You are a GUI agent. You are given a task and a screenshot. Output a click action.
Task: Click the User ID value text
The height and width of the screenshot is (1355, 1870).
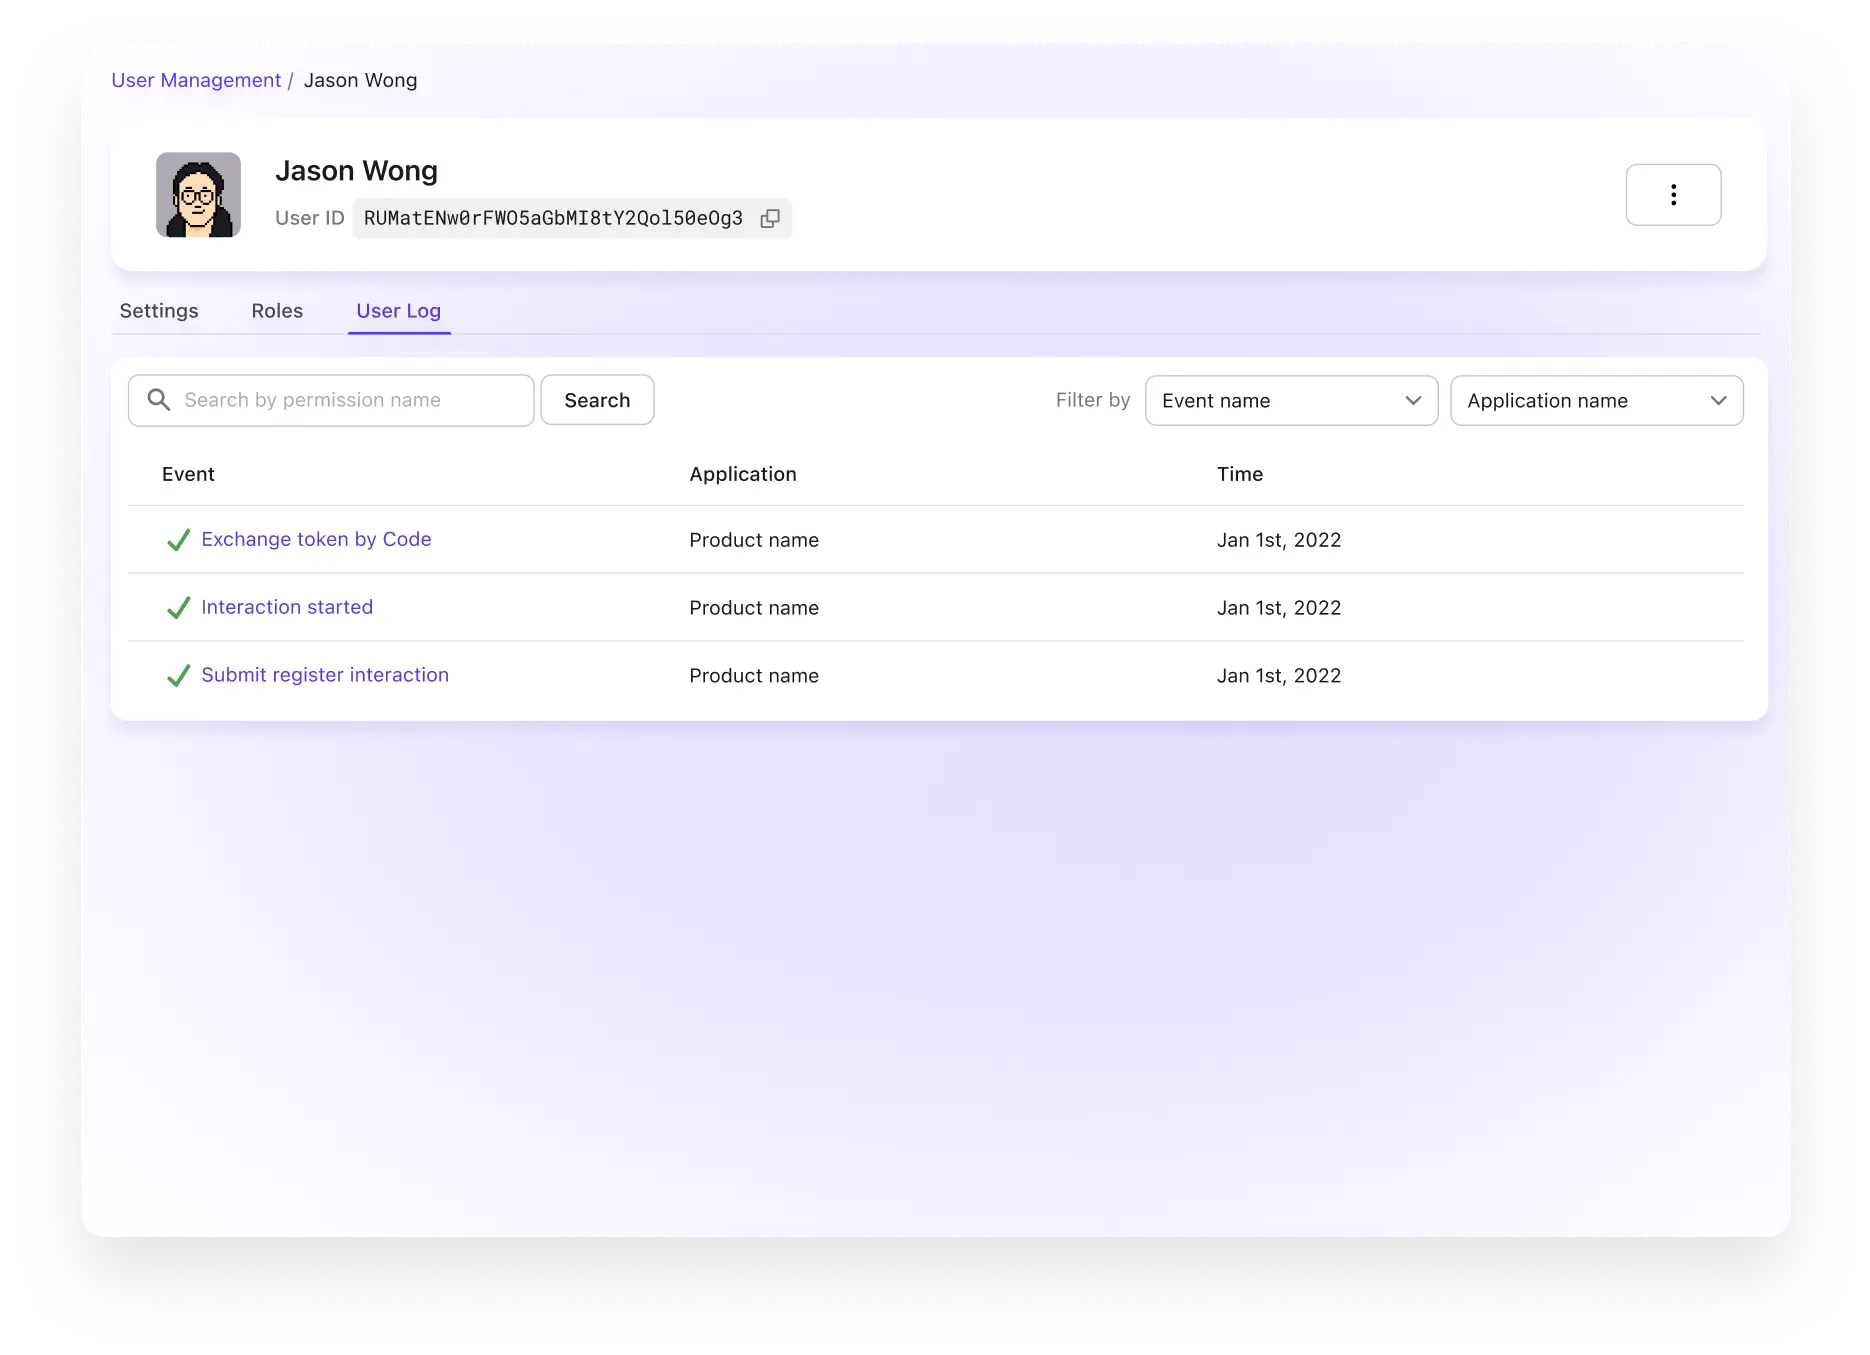[553, 219]
